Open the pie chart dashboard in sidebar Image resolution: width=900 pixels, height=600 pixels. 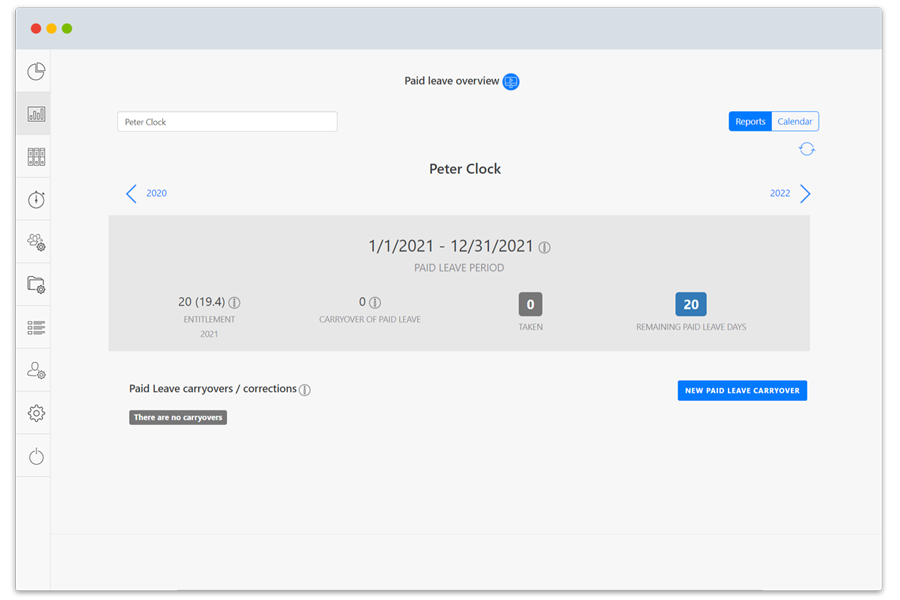36,71
